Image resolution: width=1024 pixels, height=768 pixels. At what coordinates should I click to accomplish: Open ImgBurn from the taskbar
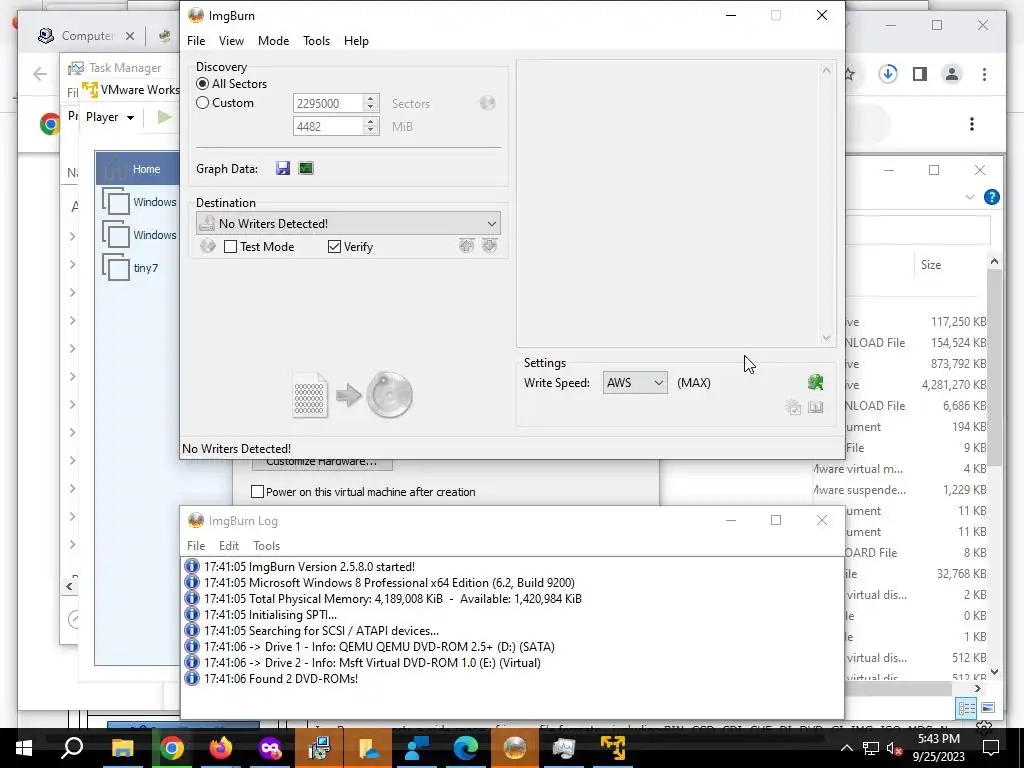tap(515, 748)
